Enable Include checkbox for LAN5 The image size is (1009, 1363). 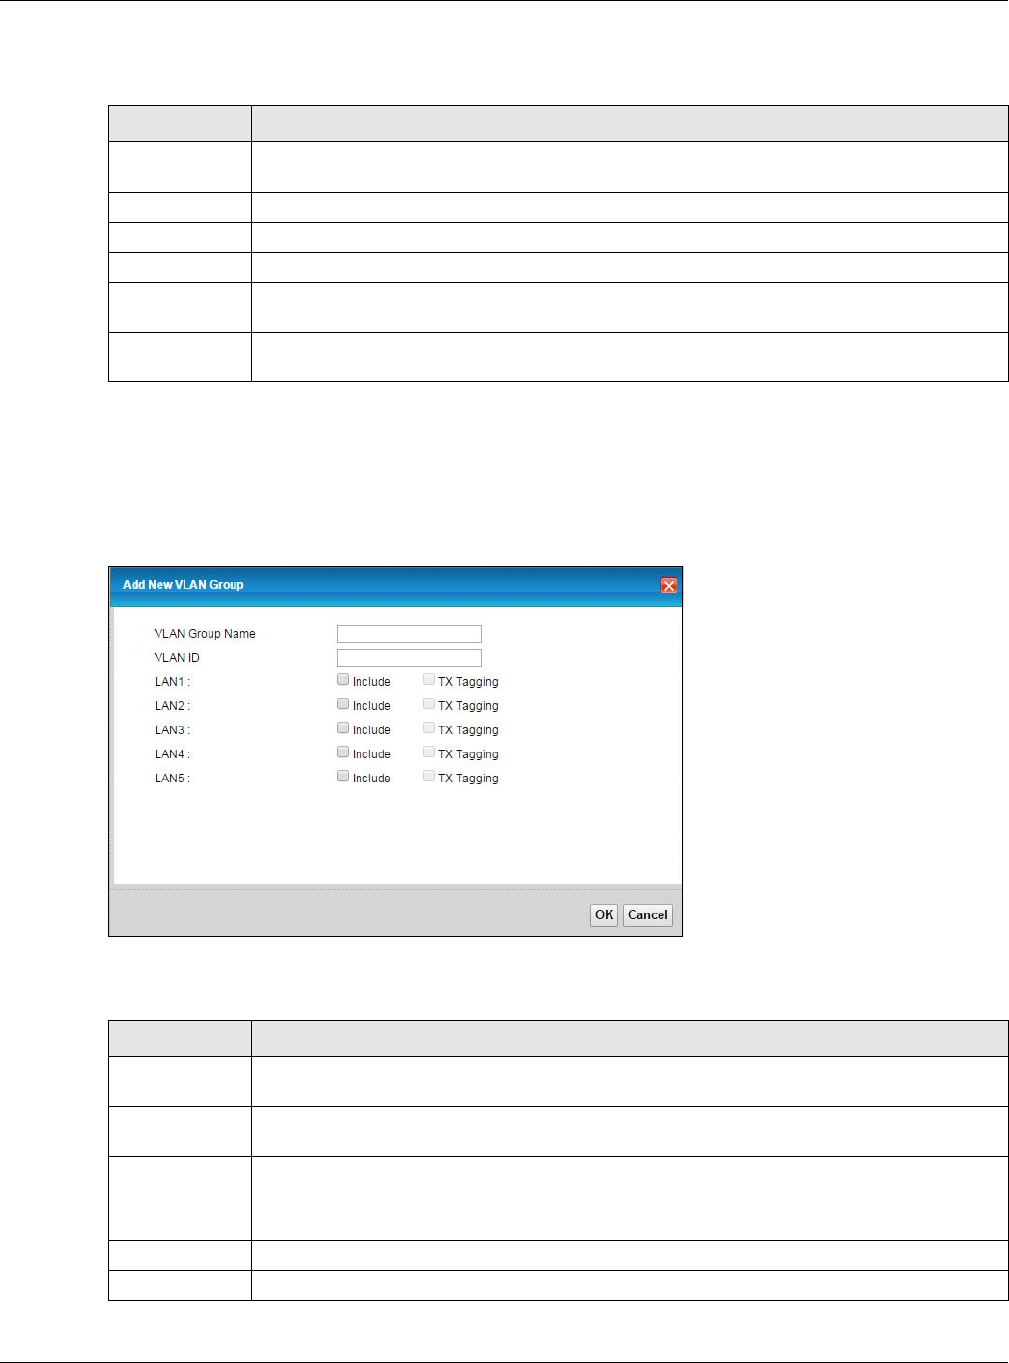[x=343, y=776]
